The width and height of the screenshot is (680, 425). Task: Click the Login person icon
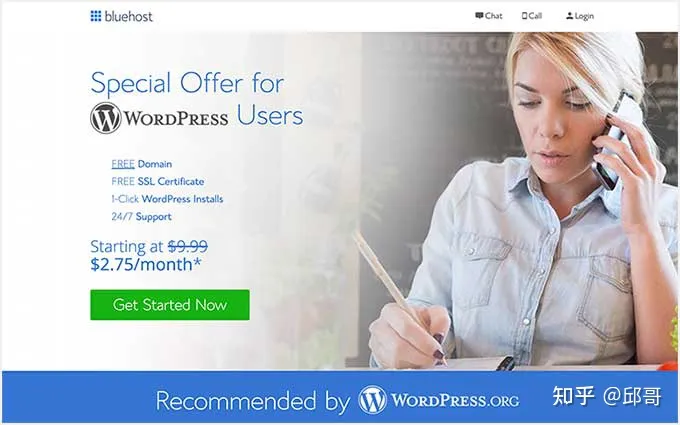pos(569,16)
